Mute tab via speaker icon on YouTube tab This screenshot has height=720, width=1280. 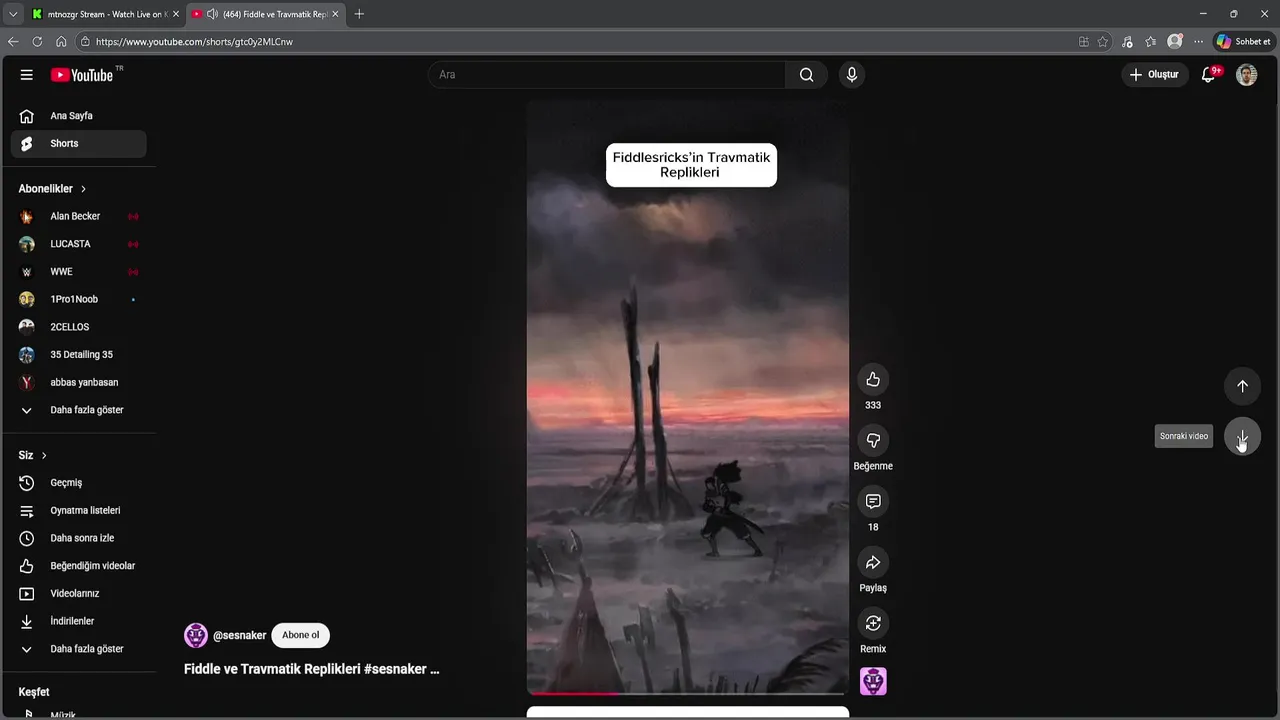pos(212,14)
